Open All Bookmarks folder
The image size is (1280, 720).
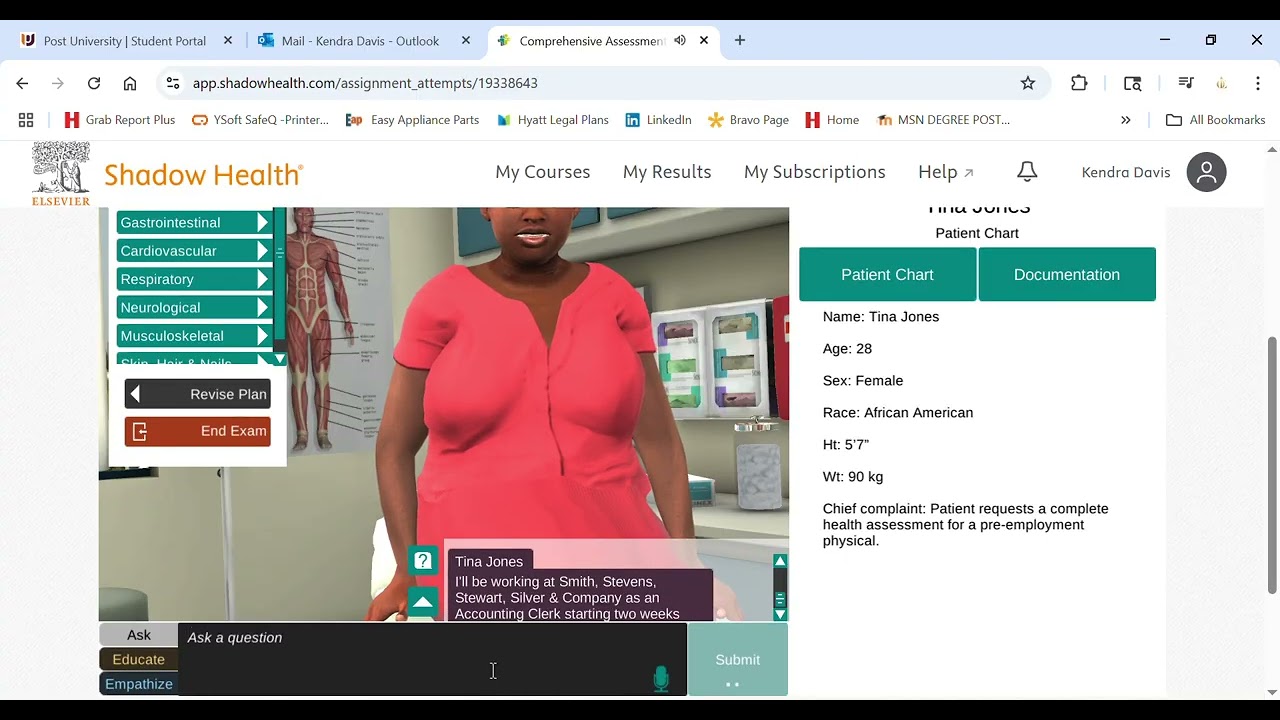point(1216,120)
